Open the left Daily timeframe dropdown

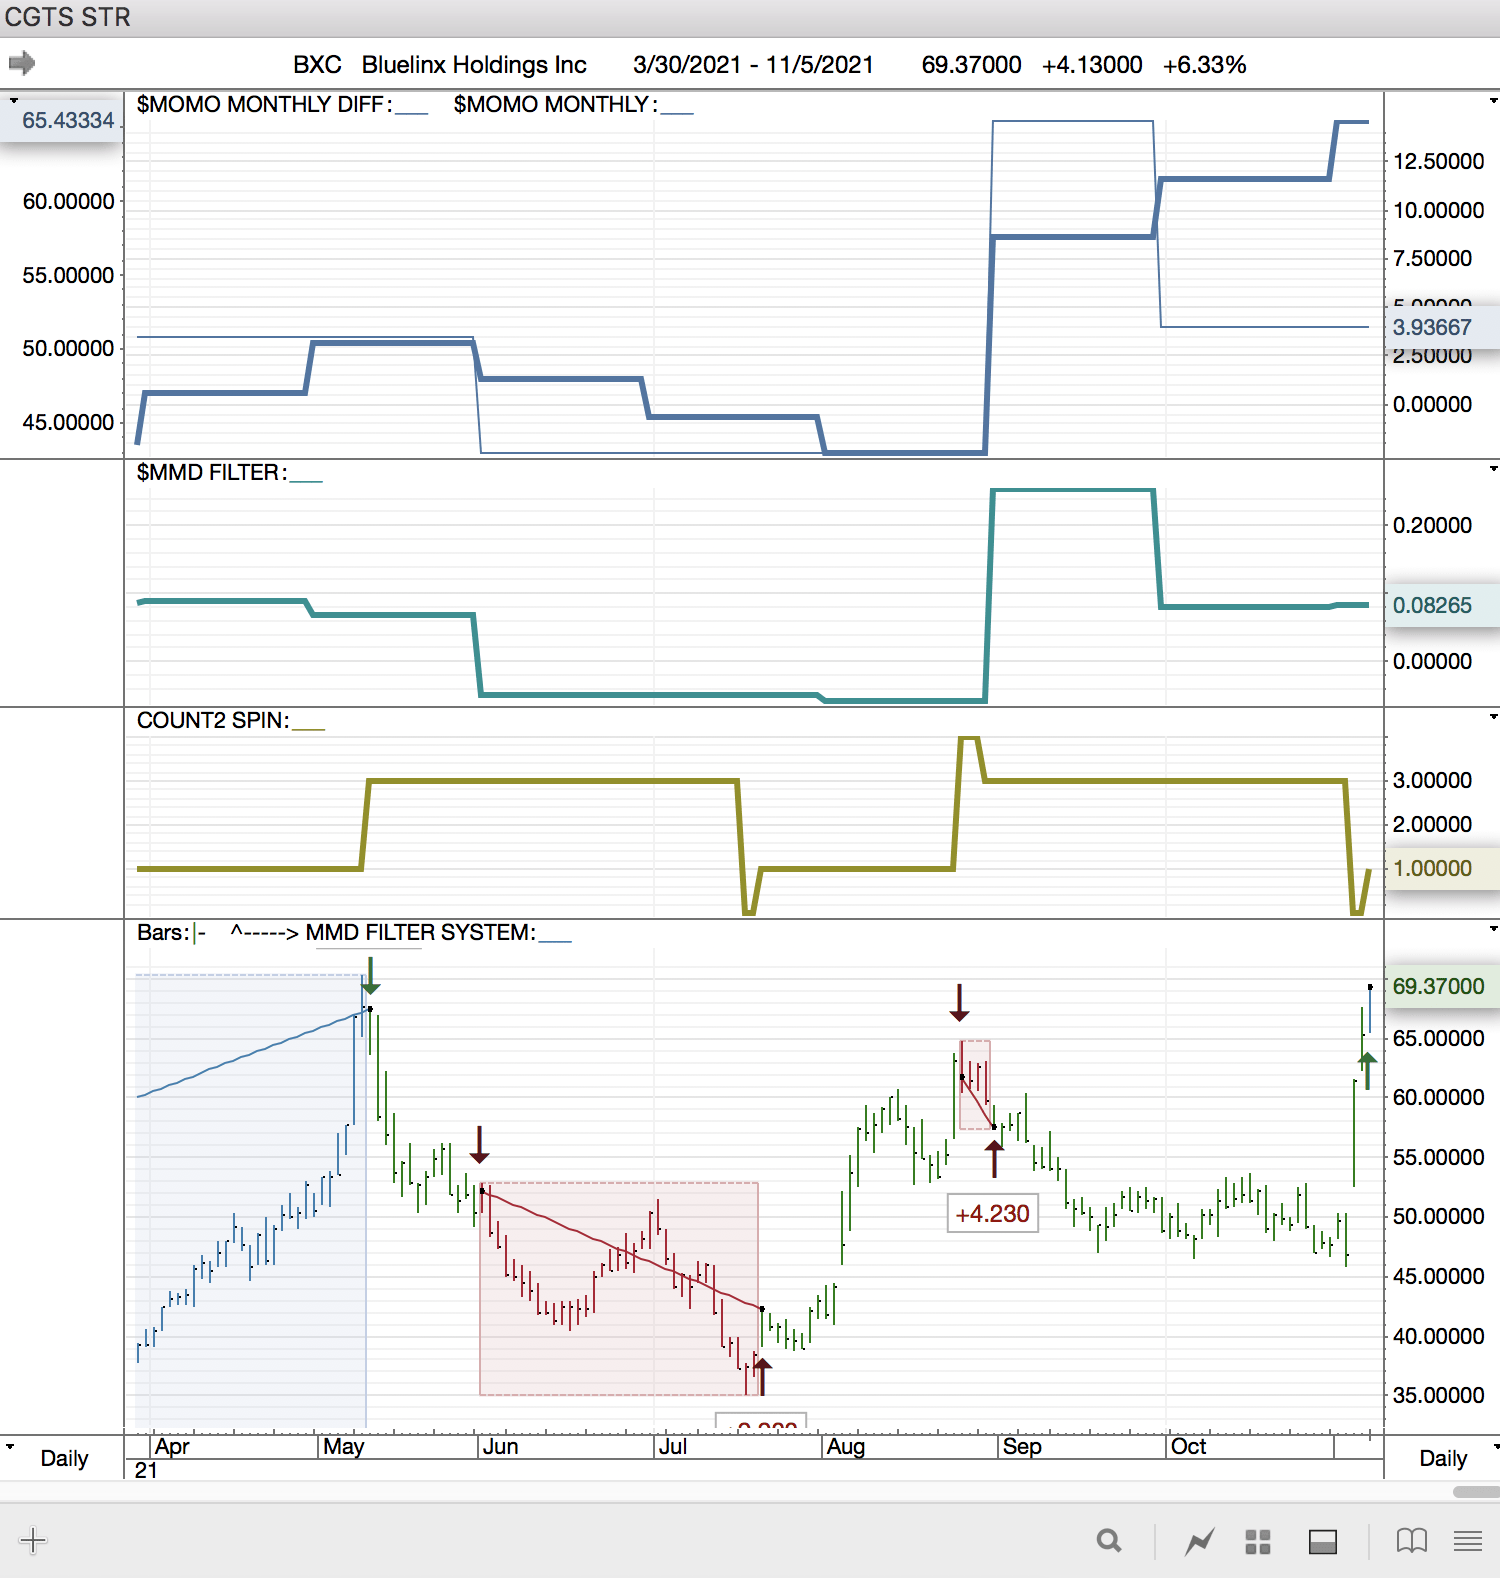(10, 1446)
